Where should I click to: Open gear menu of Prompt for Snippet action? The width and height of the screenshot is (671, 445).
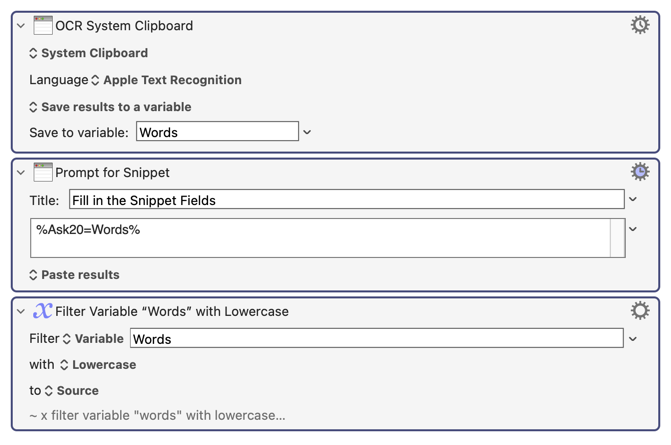pos(640,172)
